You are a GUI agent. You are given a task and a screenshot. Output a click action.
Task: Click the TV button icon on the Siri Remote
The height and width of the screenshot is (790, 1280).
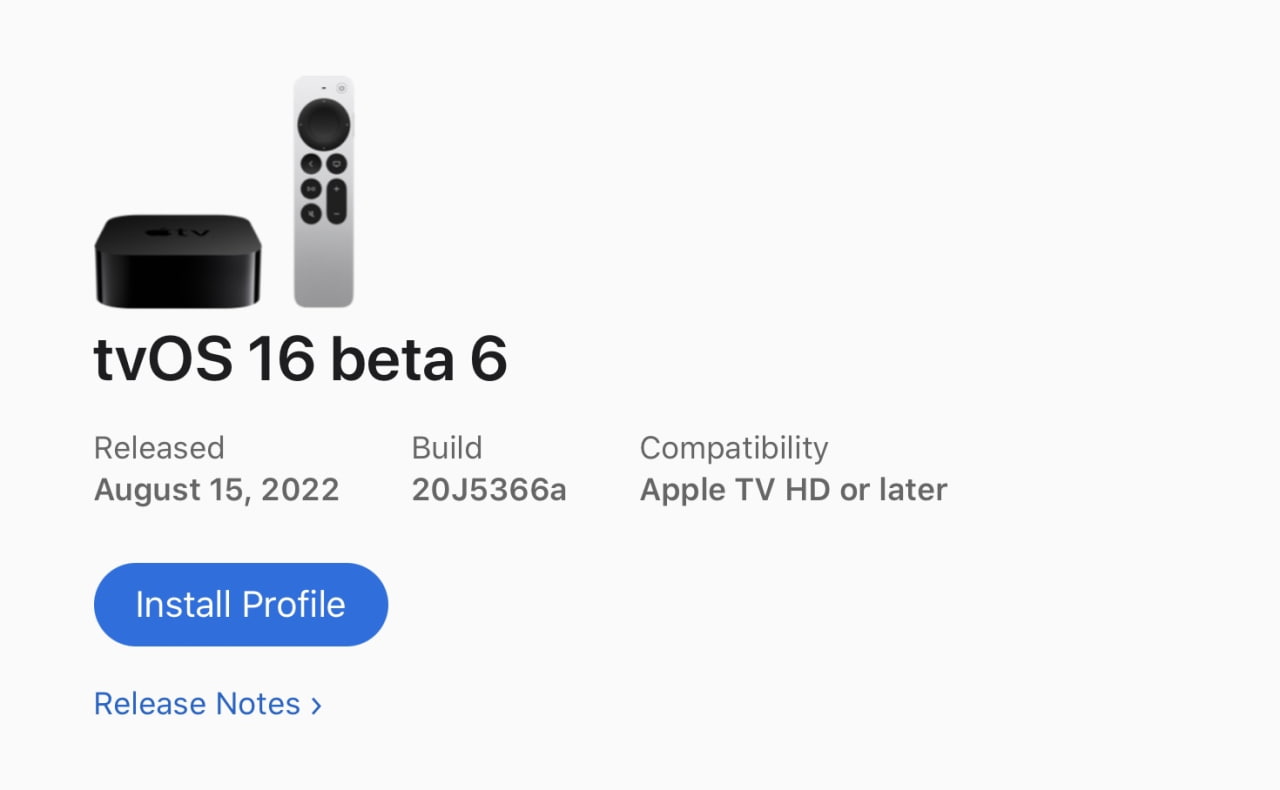tap(336, 163)
